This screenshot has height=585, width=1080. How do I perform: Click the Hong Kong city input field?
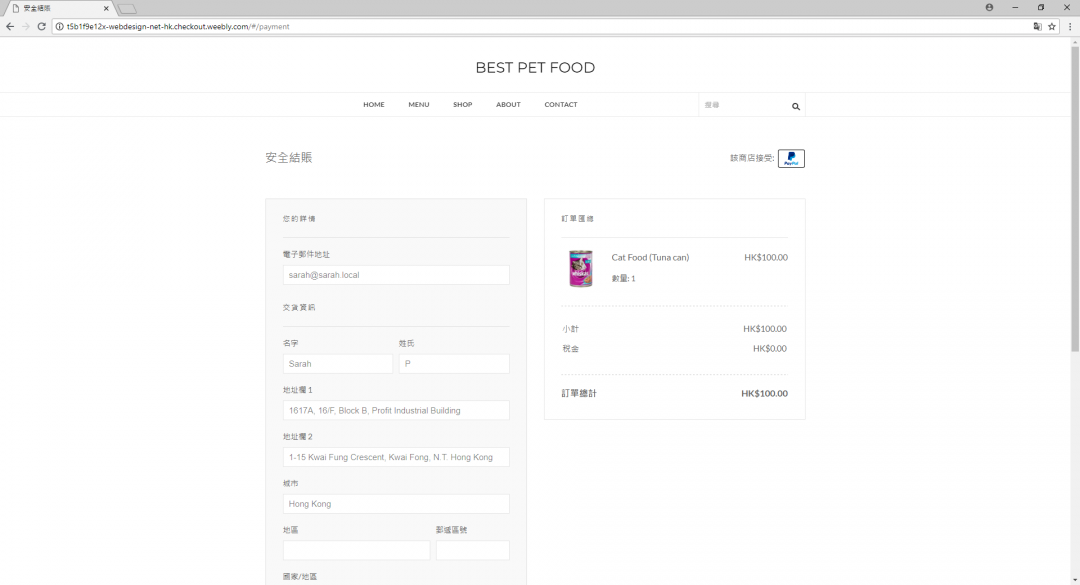click(396, 503)
